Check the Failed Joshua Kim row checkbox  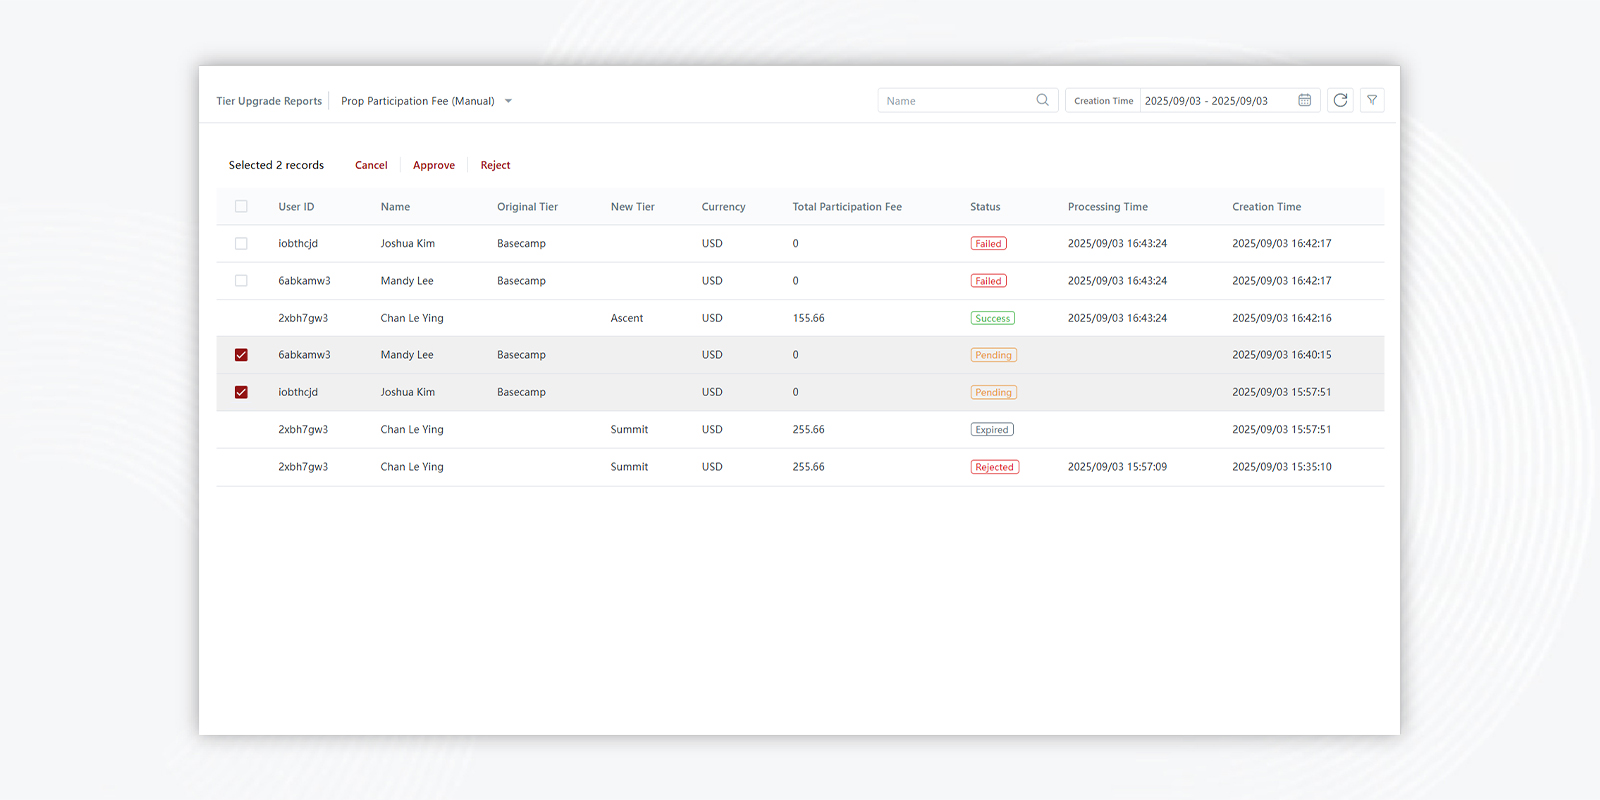click(x=241, y=244)
